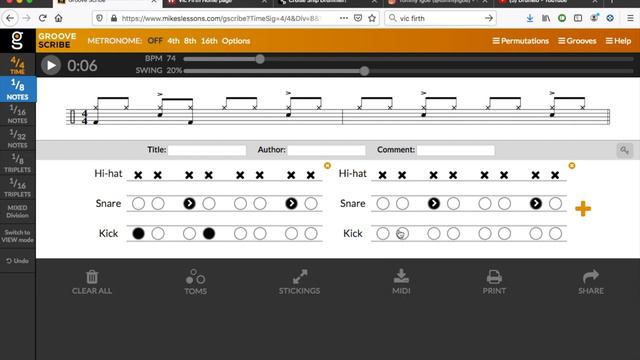640x360 pixels.
Task: Select the measure two Kick label
Action: tap(353, 233)
